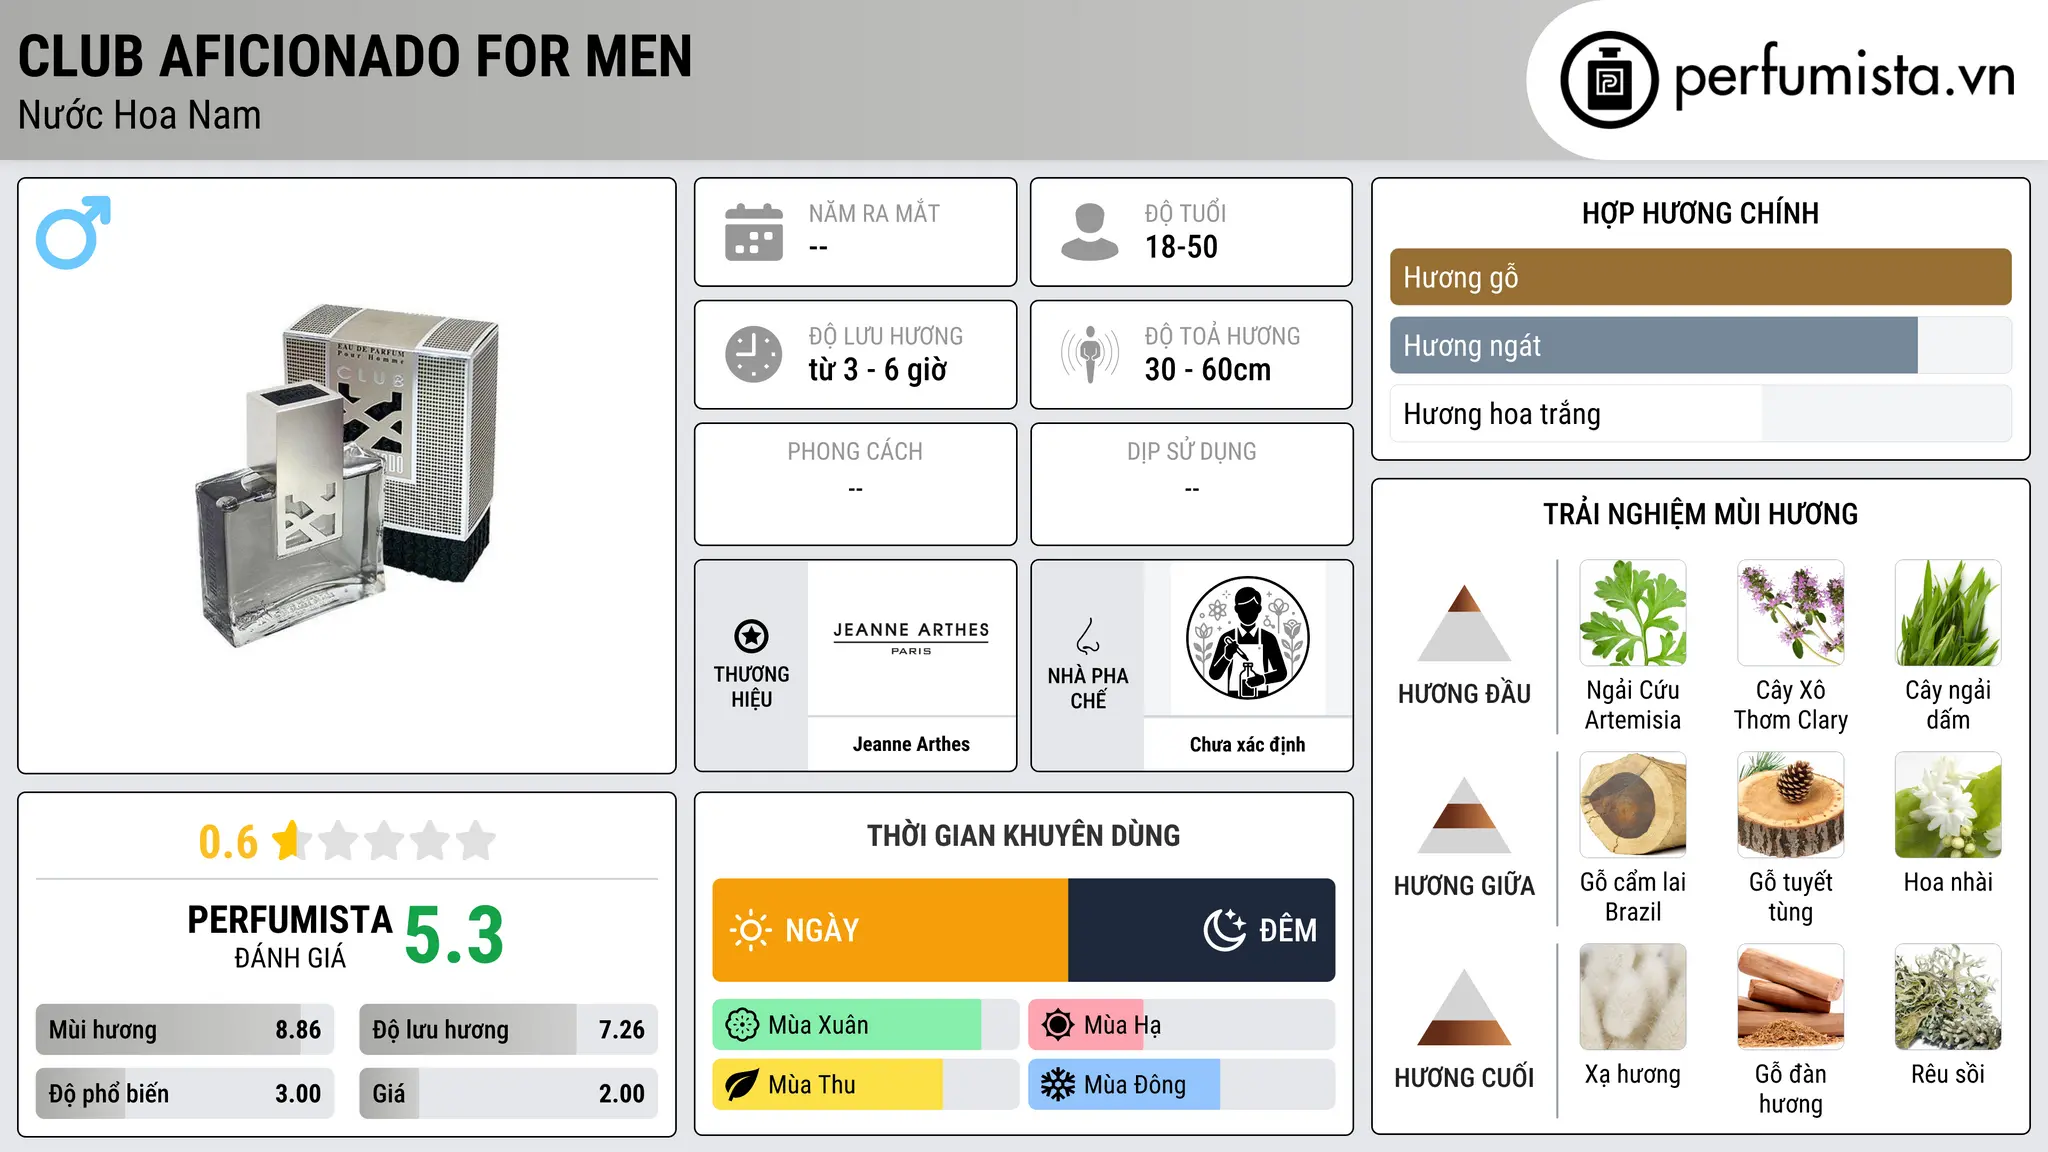Screen dimensions: 2048x1152
Task: Open the Cây Xô Thơm Clary note image
Action: click(x=1790, y=612)
